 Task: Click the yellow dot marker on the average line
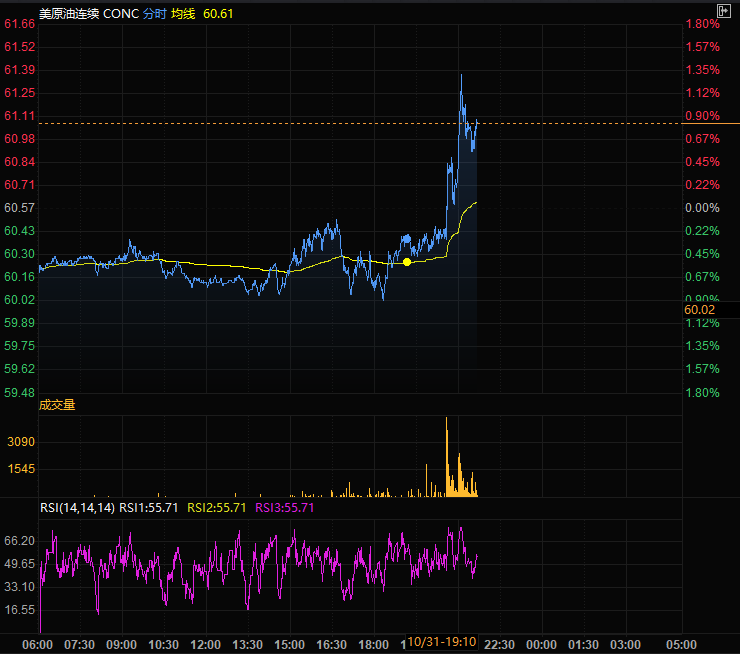tap(407, 262)
